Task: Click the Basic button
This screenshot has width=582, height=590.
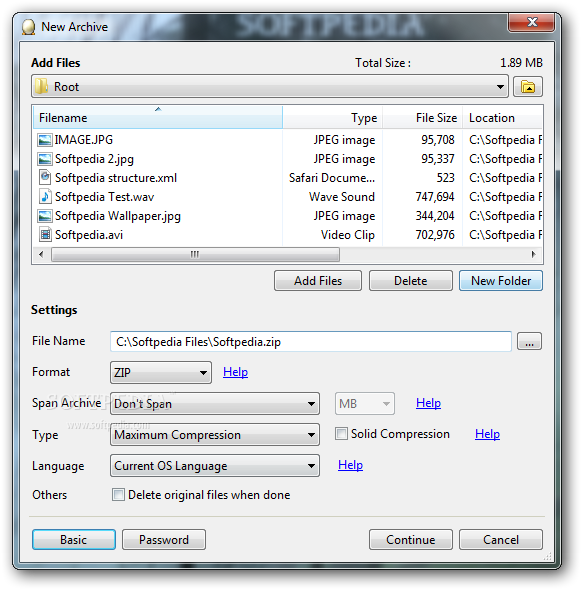Action: 74,540
